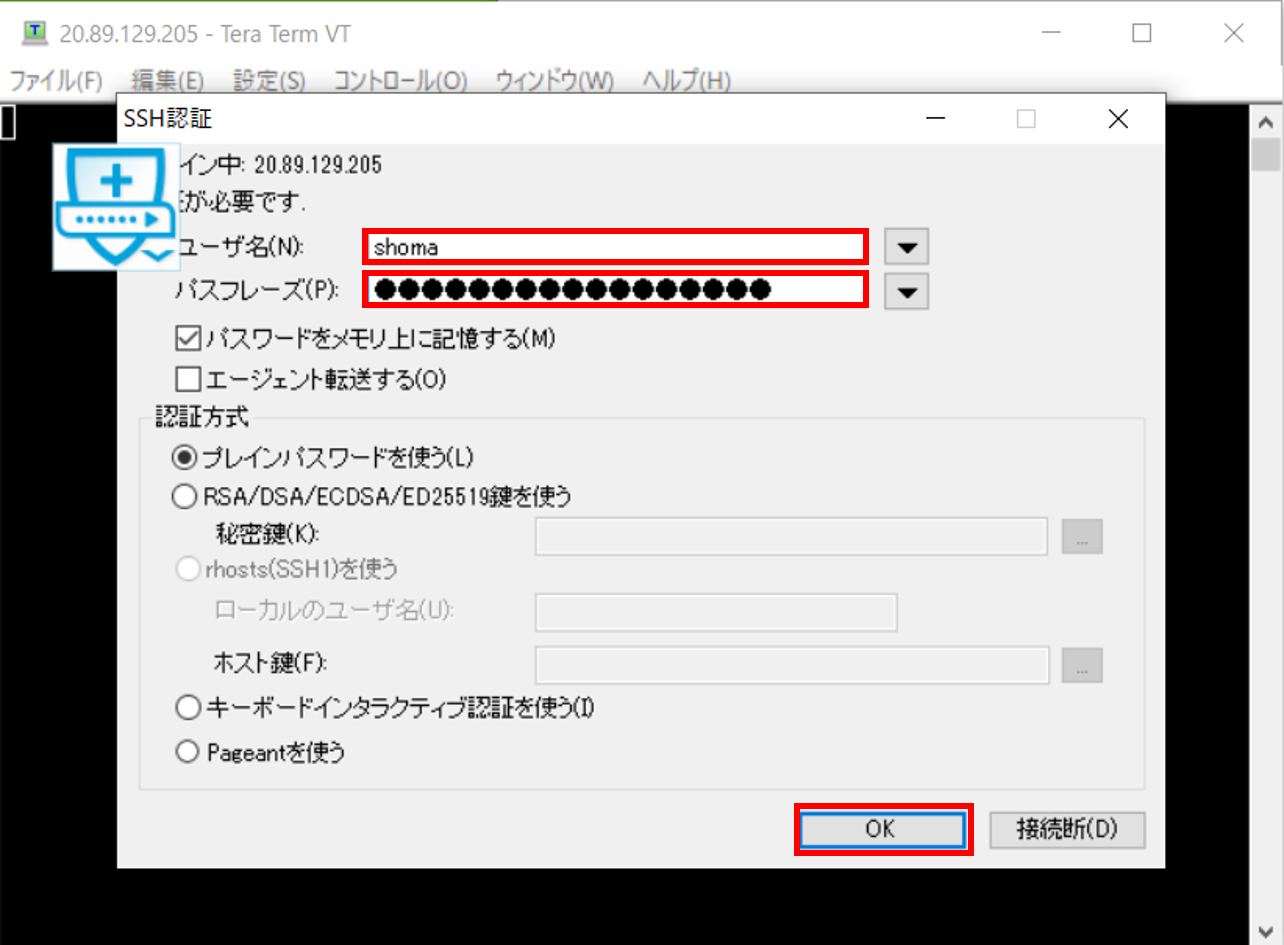This screenshot has width=1284, height=945.
Task: Open the passphrase history dropdown
Action: (x=905, y=291)
